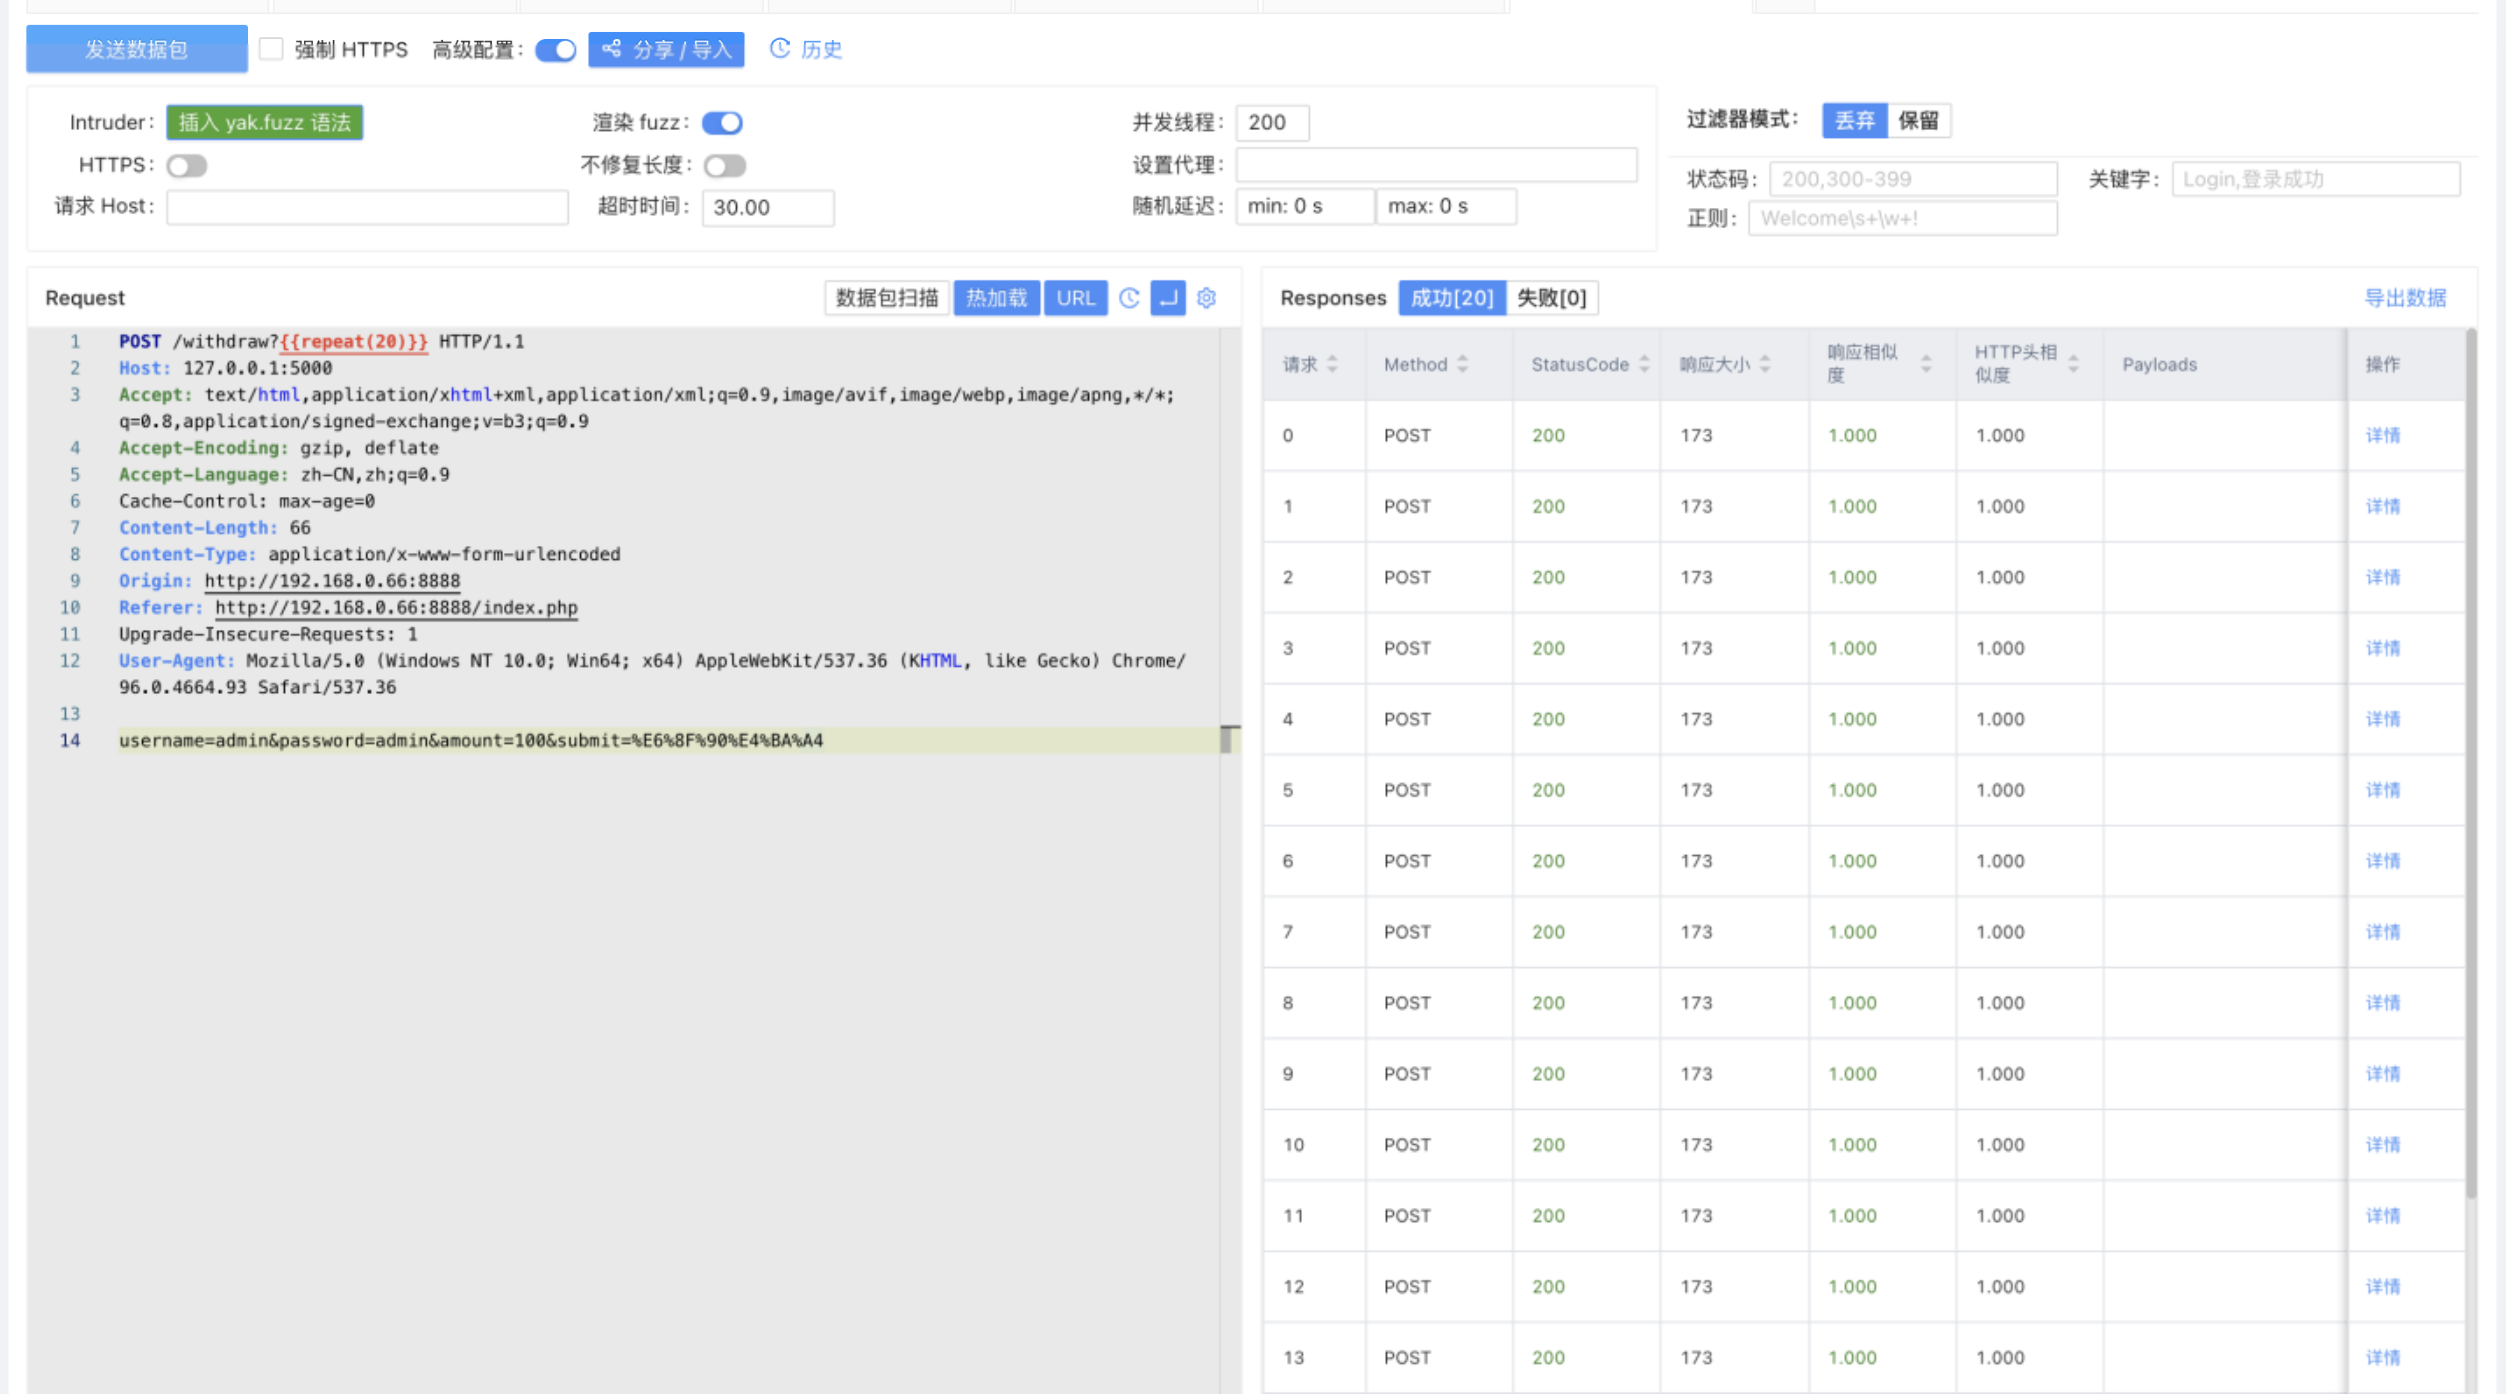Toggle the line wrap icon in Request toolbar

pyautogui.click(x=1168, y=298)
